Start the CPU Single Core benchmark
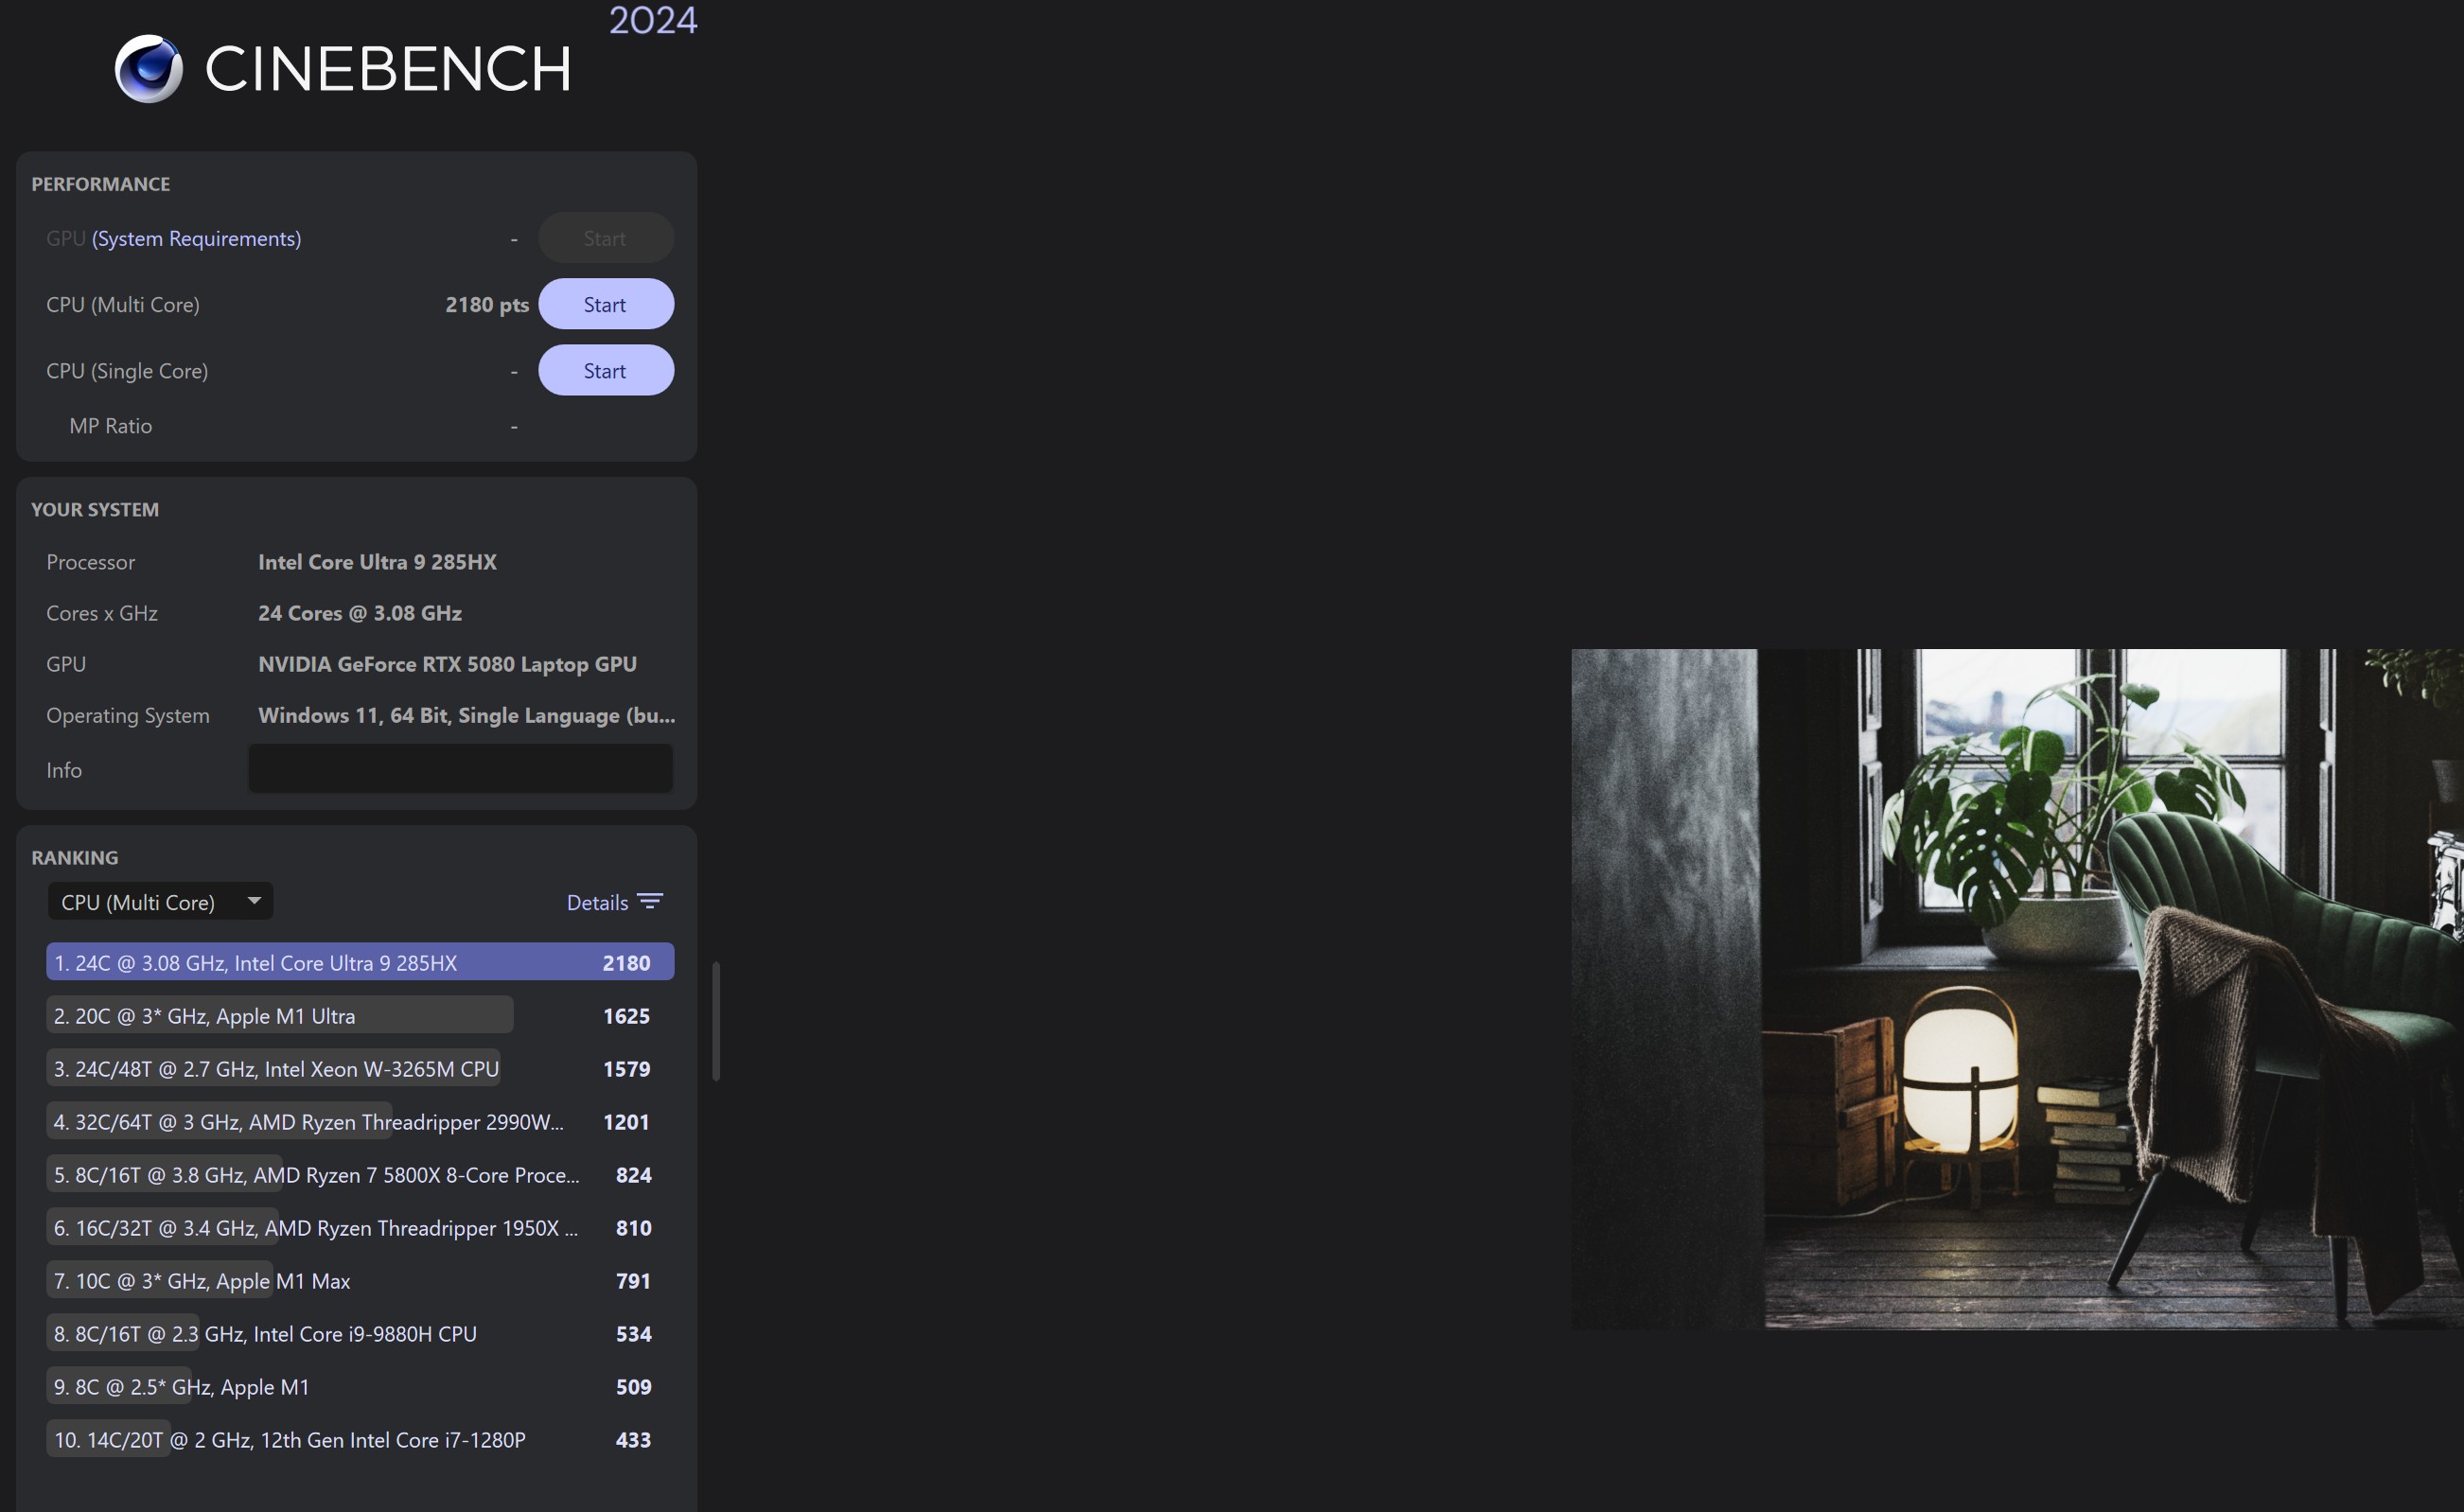Image resolution: width=2464 pixels, height=1512 pixels. click(x=605, y=371)
